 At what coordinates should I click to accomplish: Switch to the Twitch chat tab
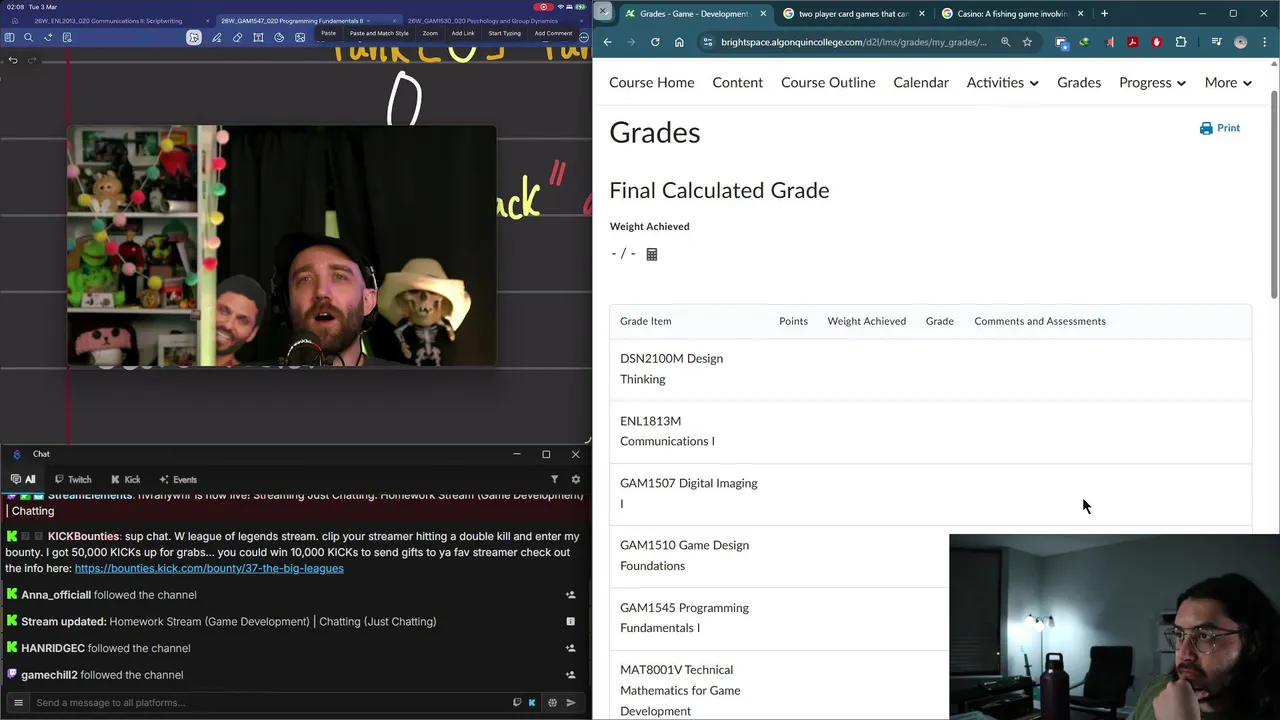[73, 479]
